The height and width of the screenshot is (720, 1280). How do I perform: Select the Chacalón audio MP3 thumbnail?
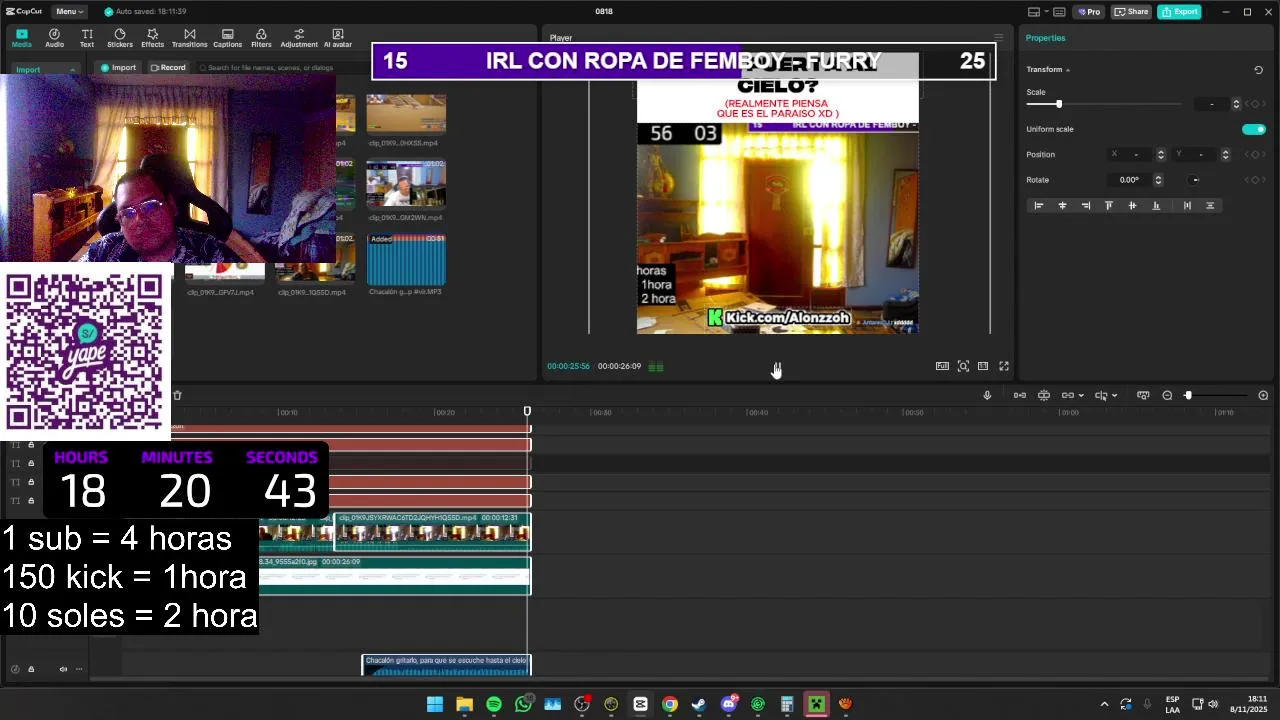406,260
